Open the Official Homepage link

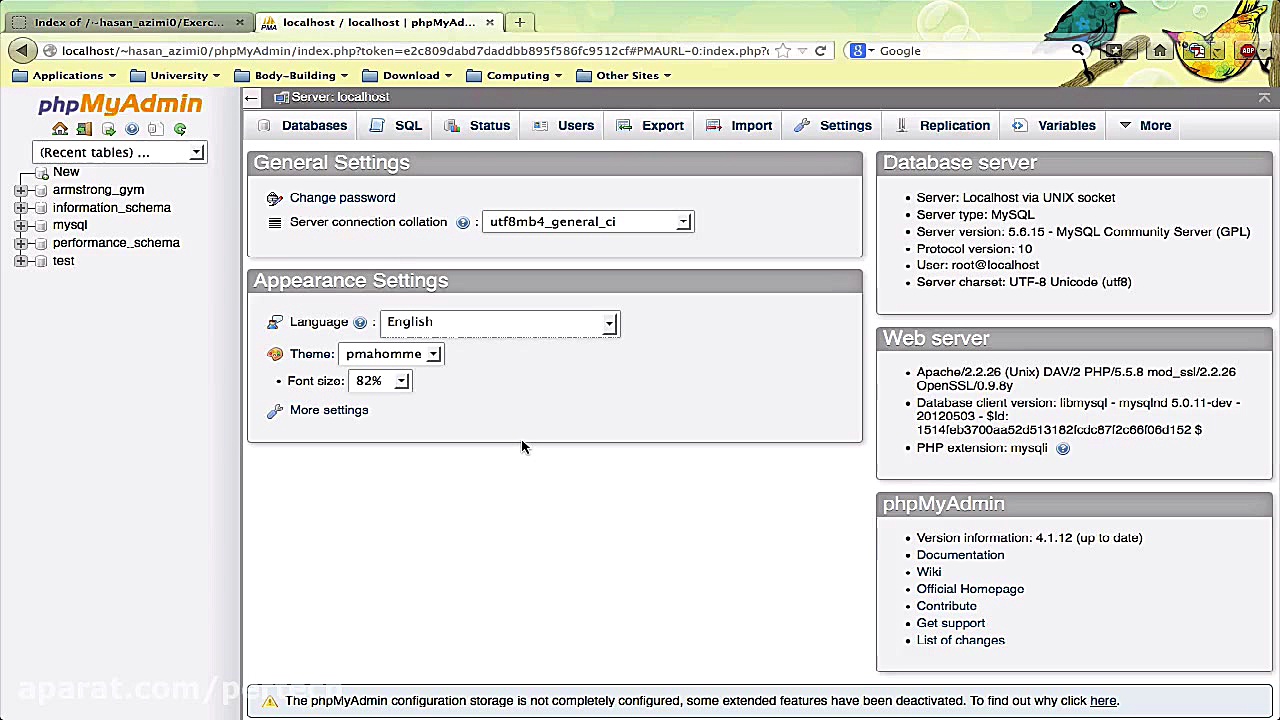970,589
